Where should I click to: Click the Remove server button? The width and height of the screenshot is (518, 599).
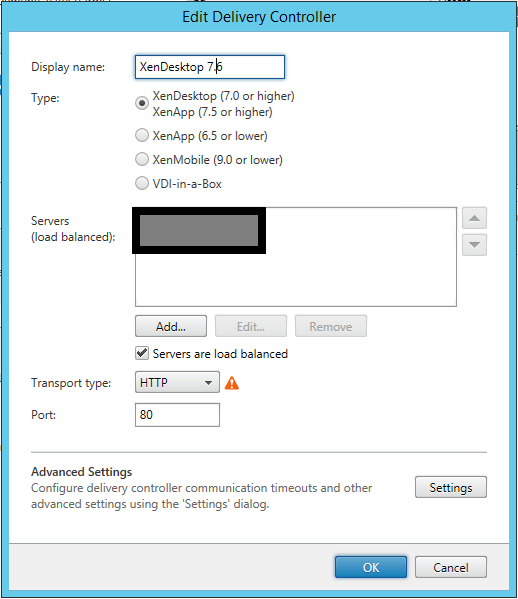pyautogui.click(x=330, y=326)
